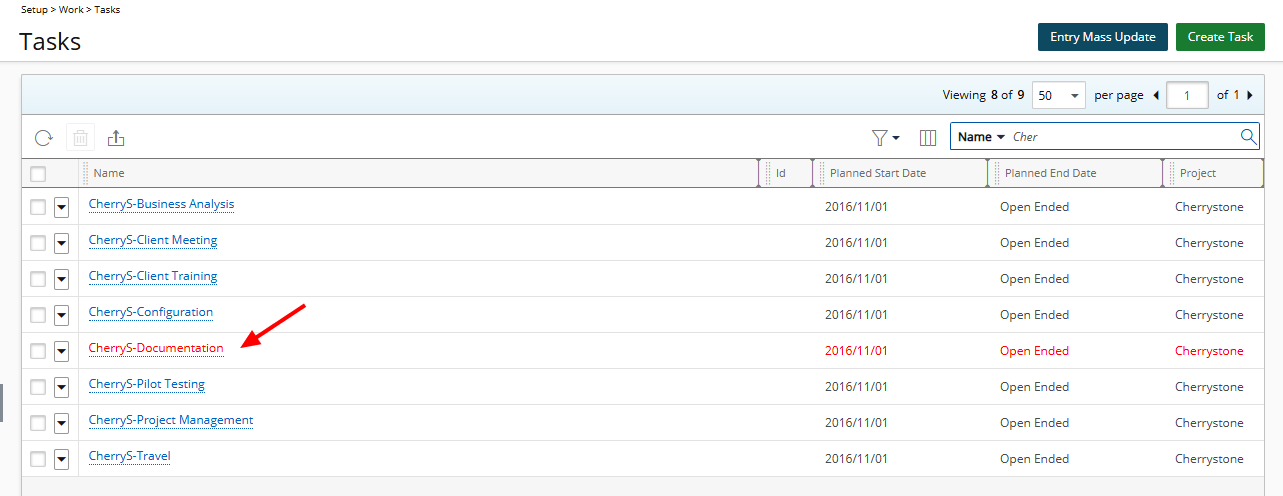The width and height of the screenshot is (1283, 496).
Task: Check the CherryS-Configuration row checkbox
Action: click(x=38, y=315)
